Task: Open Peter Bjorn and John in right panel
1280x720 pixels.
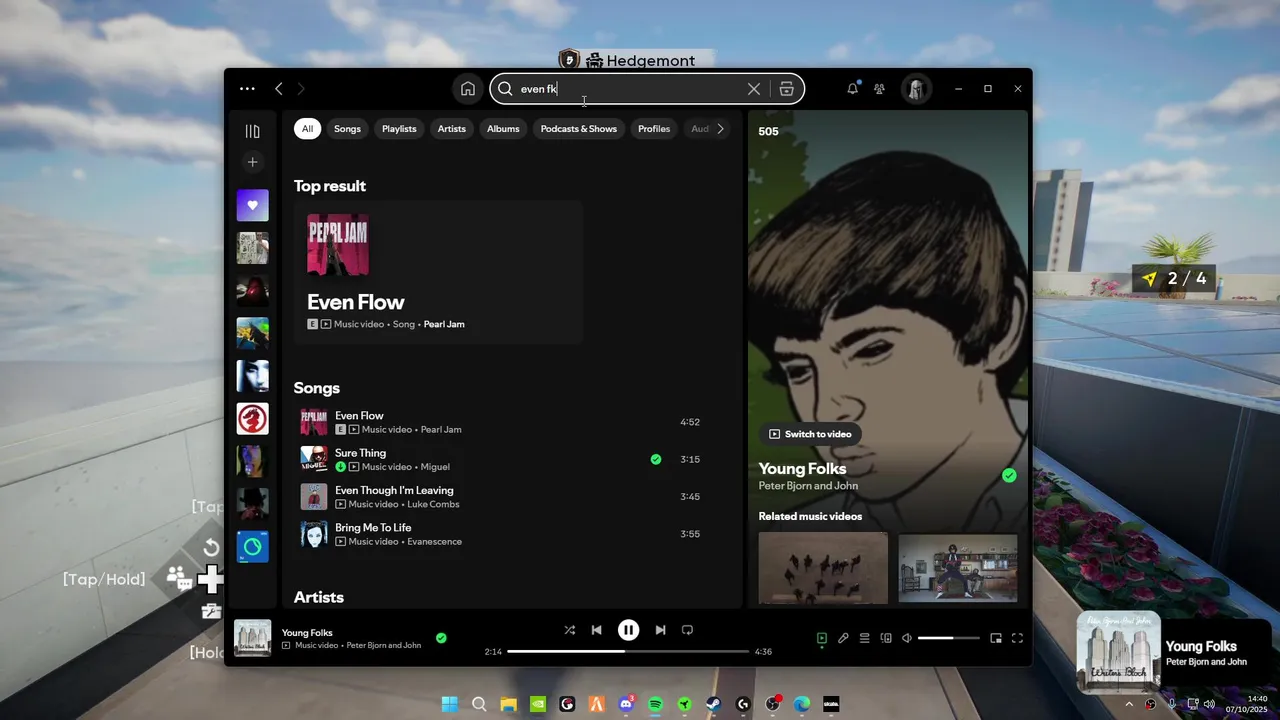Action: click(x=808, y=486)
